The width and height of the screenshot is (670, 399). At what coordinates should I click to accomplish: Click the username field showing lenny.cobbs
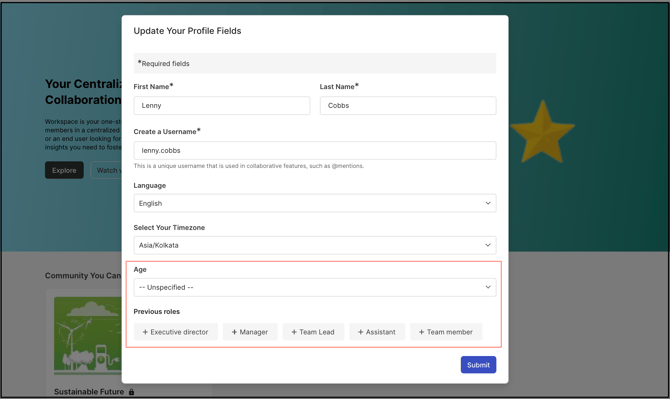click(x=315, y=150)
